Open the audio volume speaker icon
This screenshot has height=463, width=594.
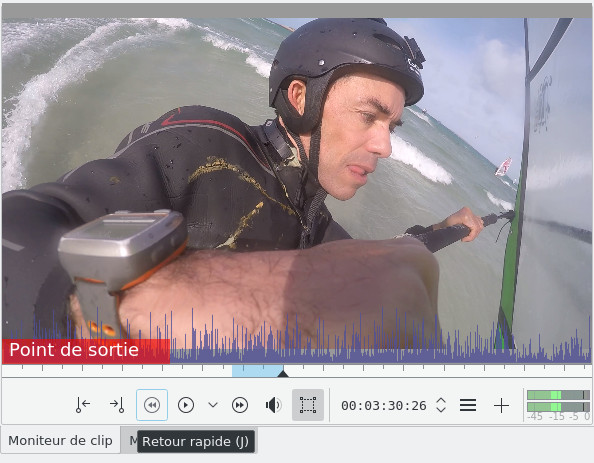tap(273, 405)
